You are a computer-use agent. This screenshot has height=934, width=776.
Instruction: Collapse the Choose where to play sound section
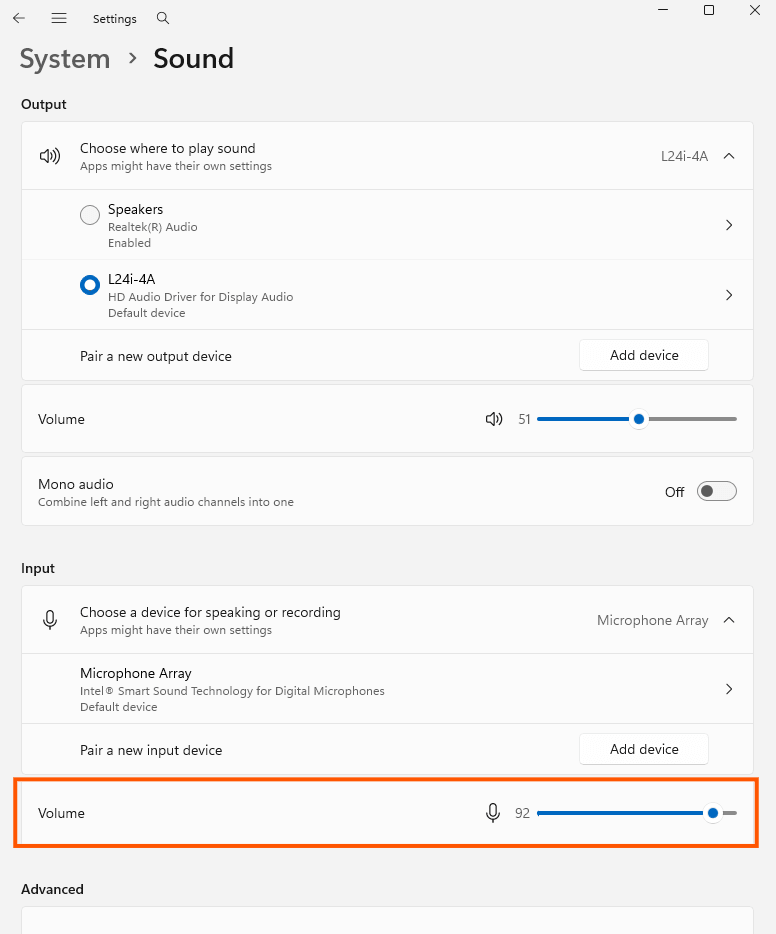click(x=729, y=156)
